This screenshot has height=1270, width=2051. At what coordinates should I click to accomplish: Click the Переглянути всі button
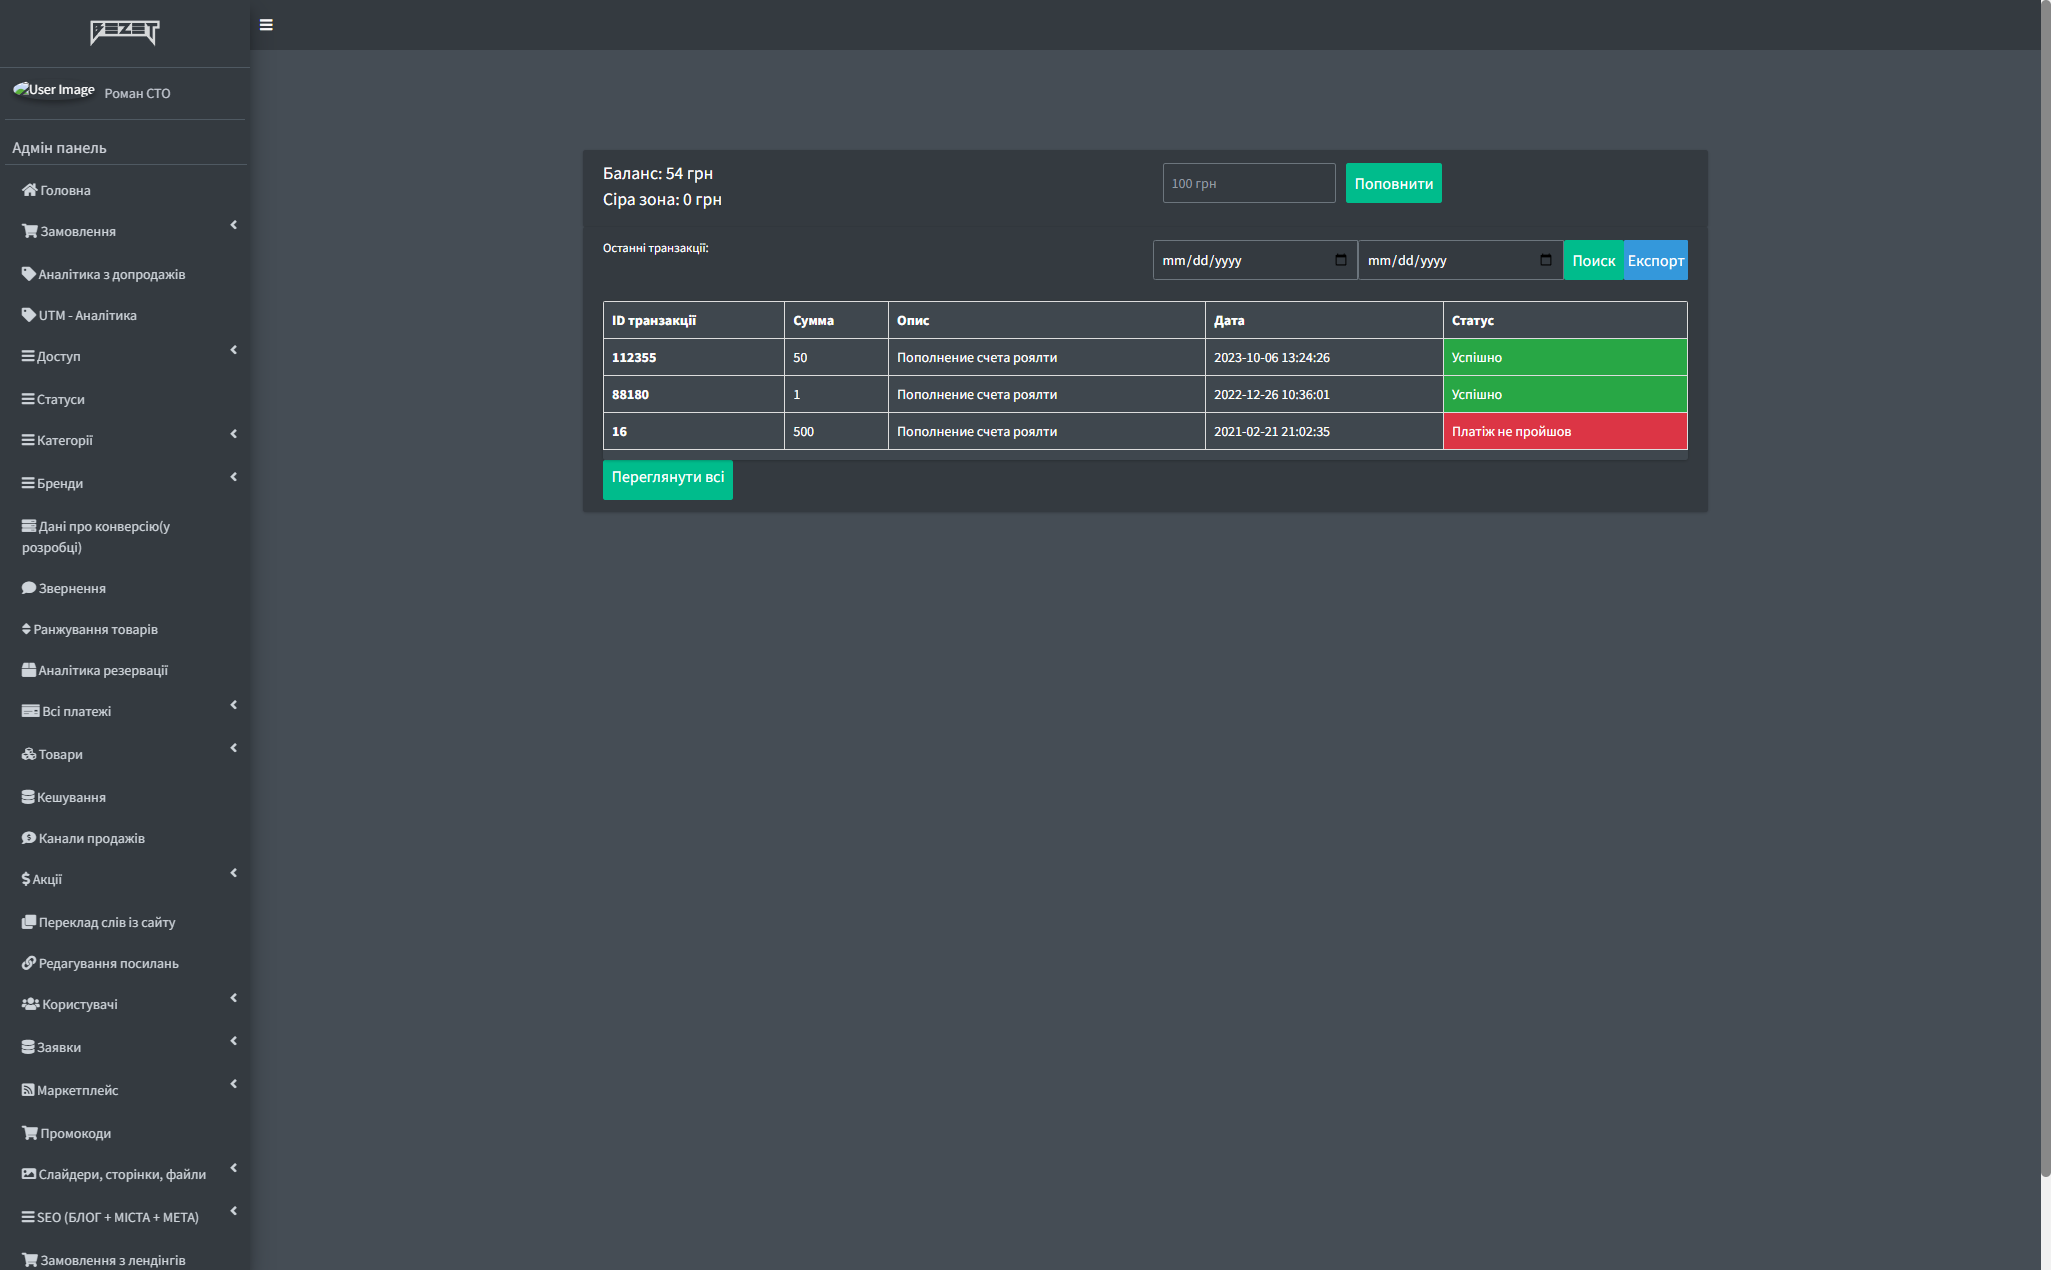[x=668, y=479]
